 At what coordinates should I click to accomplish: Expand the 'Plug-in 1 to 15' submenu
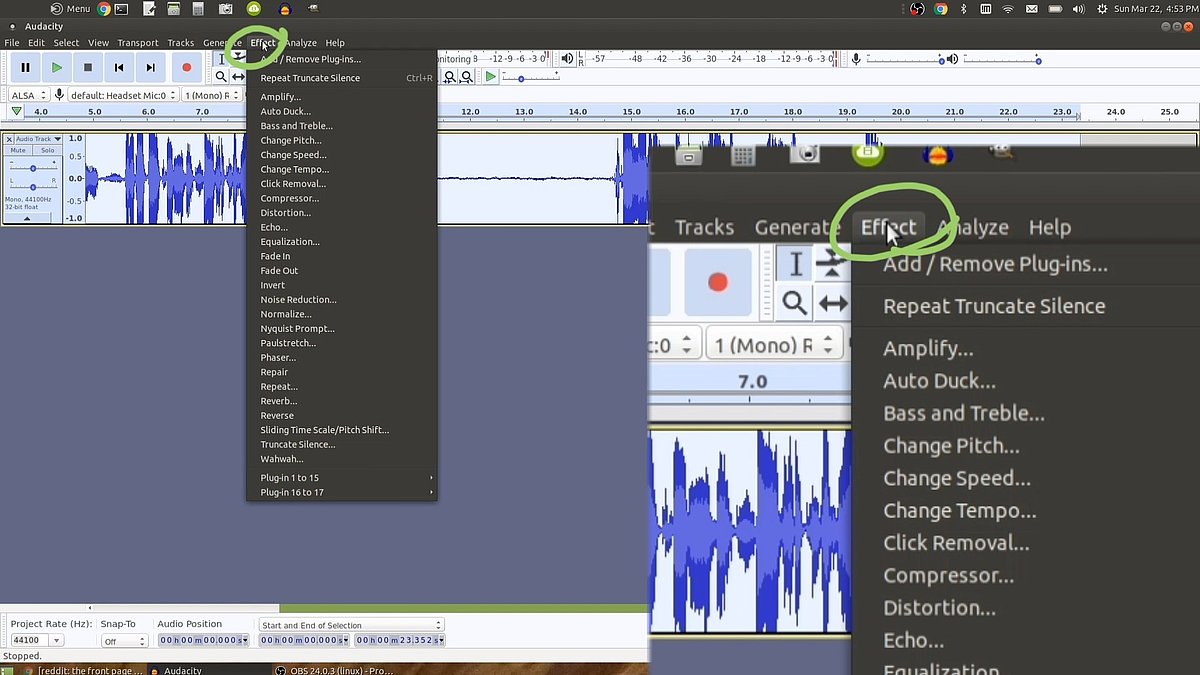(342, 478)
